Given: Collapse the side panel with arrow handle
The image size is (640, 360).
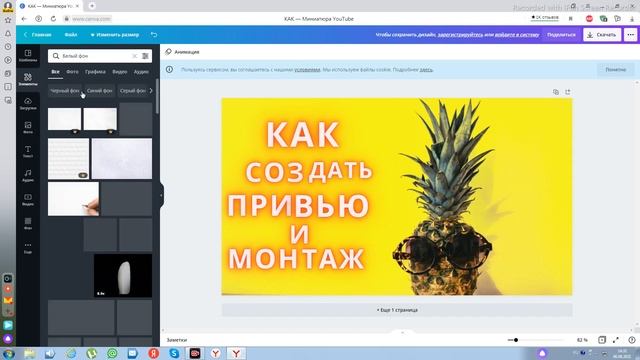Looking at the screenshot, I should pos(162,195).
